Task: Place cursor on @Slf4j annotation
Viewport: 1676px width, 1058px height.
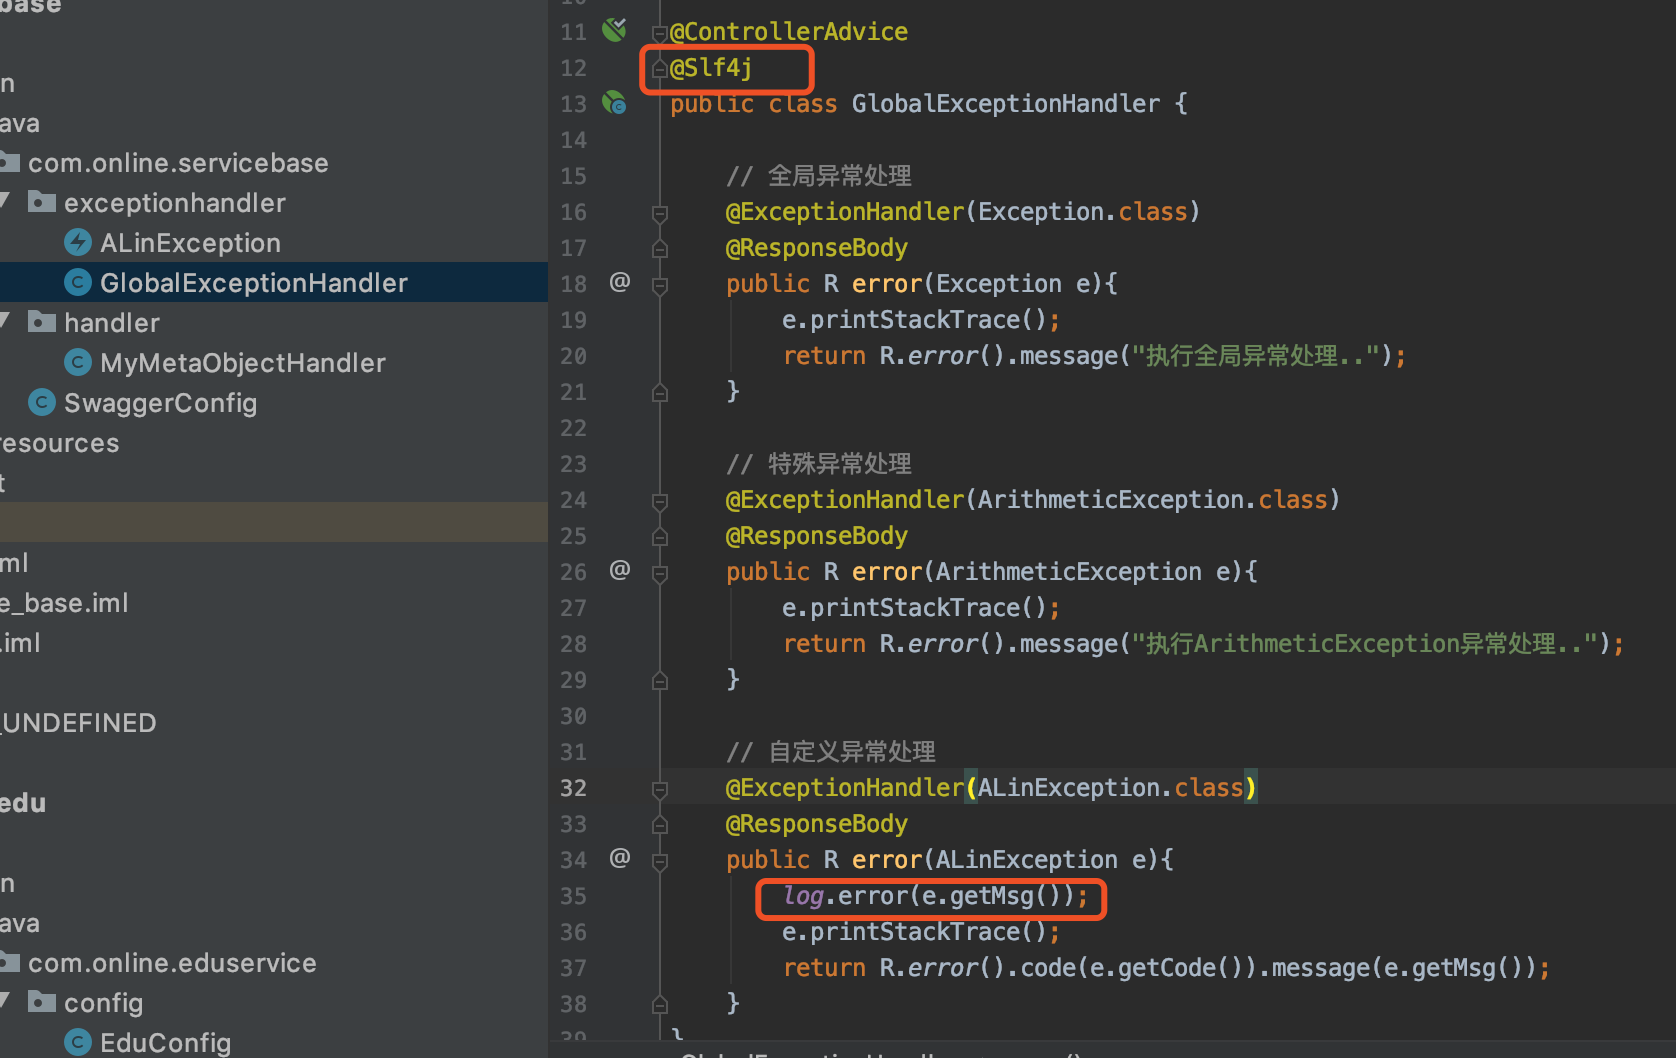Action: click(711, 67)
